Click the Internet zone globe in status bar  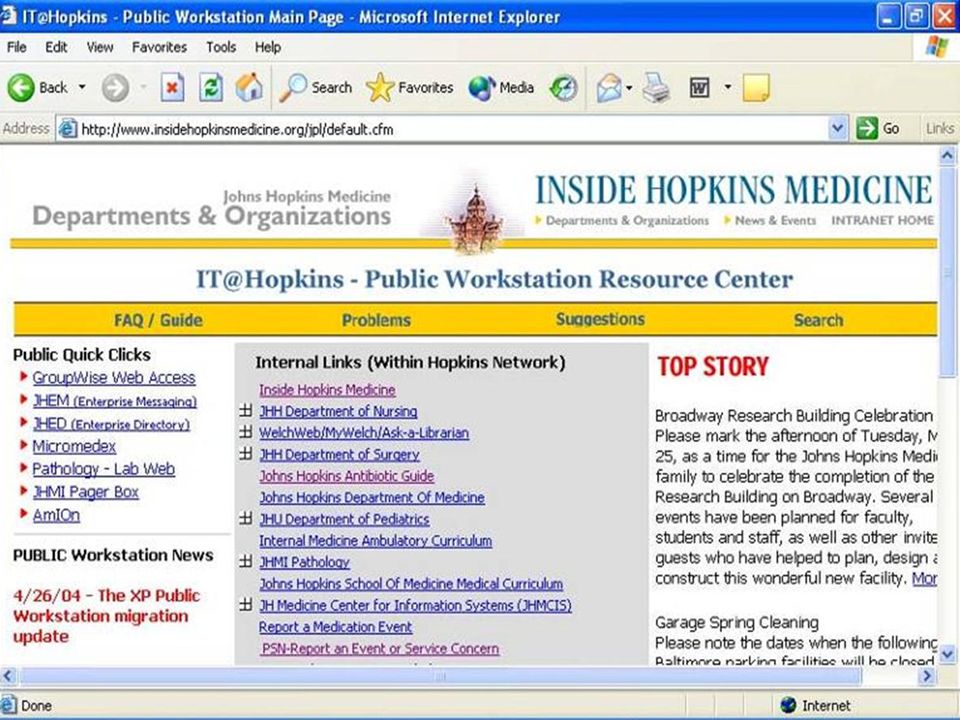point(789,705)
